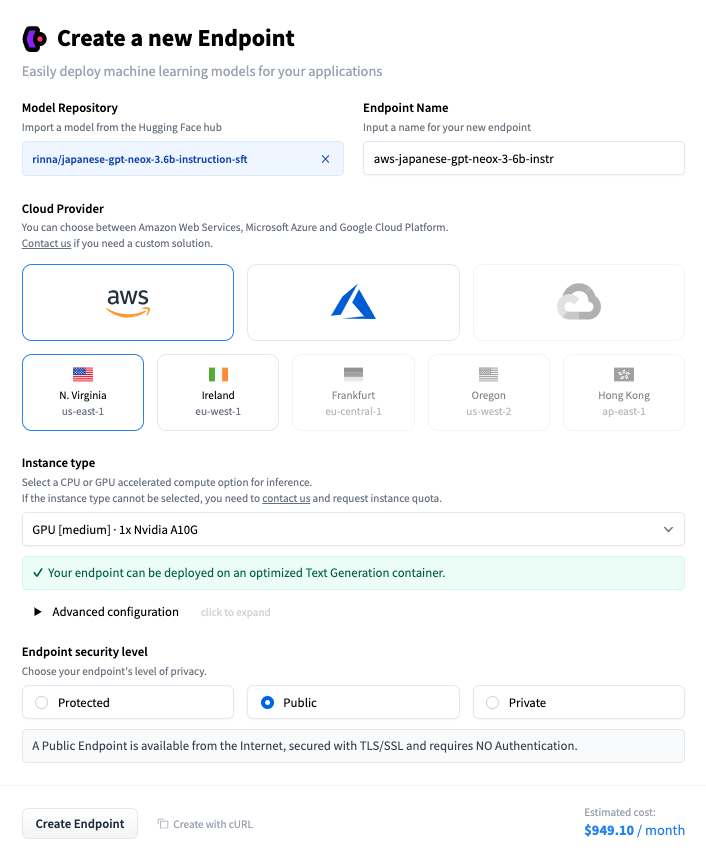This screenshot has width=706, height=861.
Task: Expand the Advanced configuration section
Action: tap(114, 612)
